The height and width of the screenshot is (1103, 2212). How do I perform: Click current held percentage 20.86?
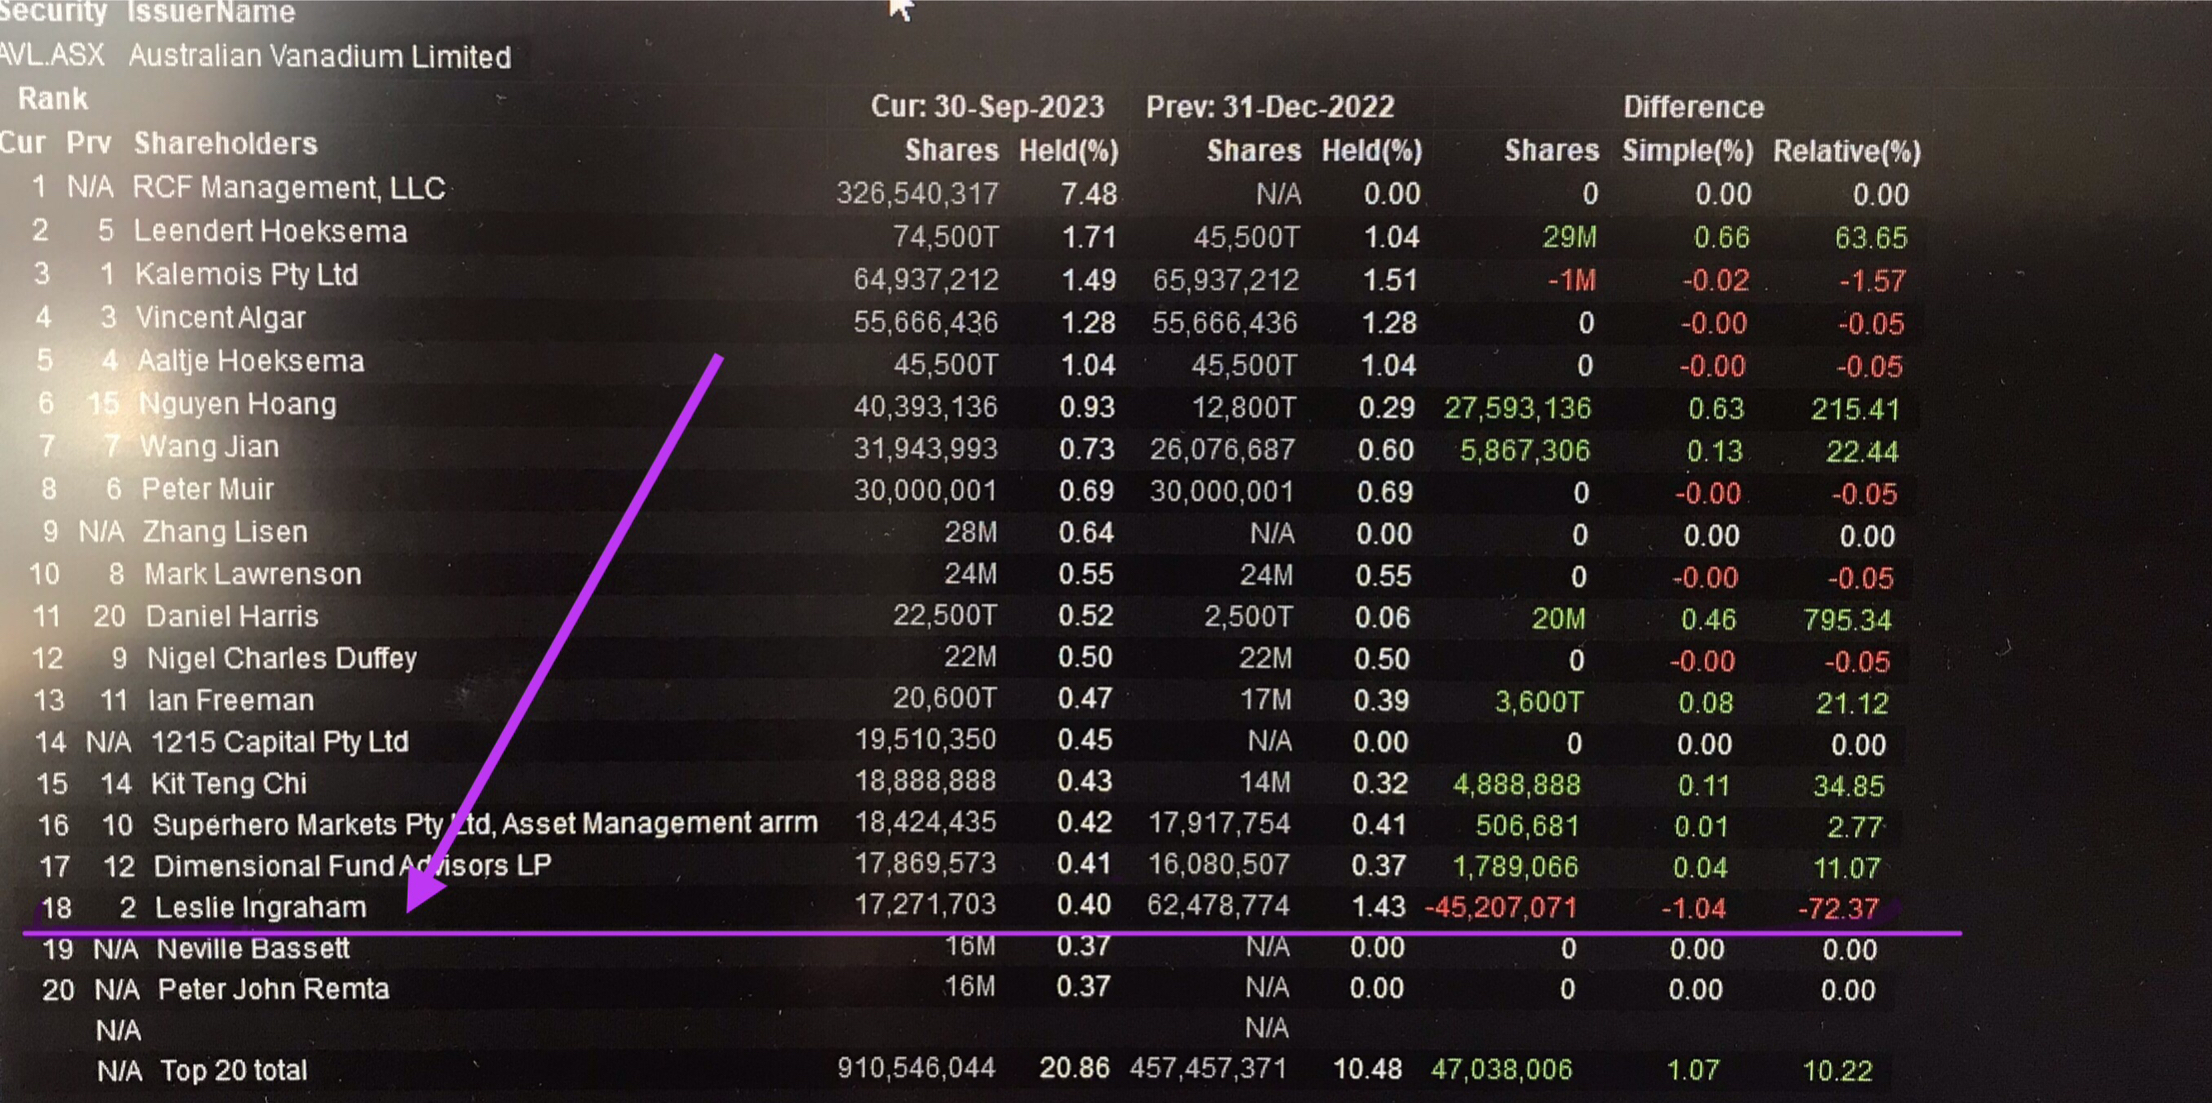click(x=1074, y=1068)
